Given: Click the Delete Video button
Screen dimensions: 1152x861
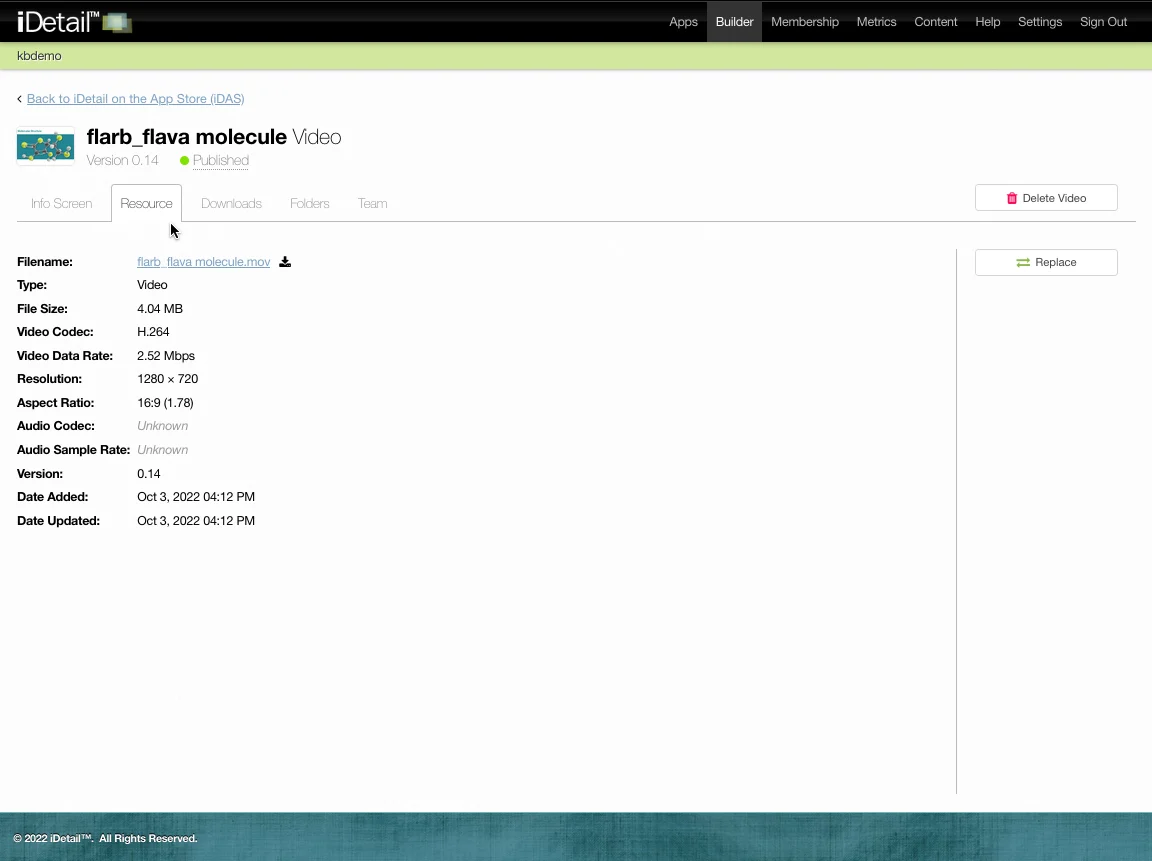Looking at the screenshot, I should 1046,198.
